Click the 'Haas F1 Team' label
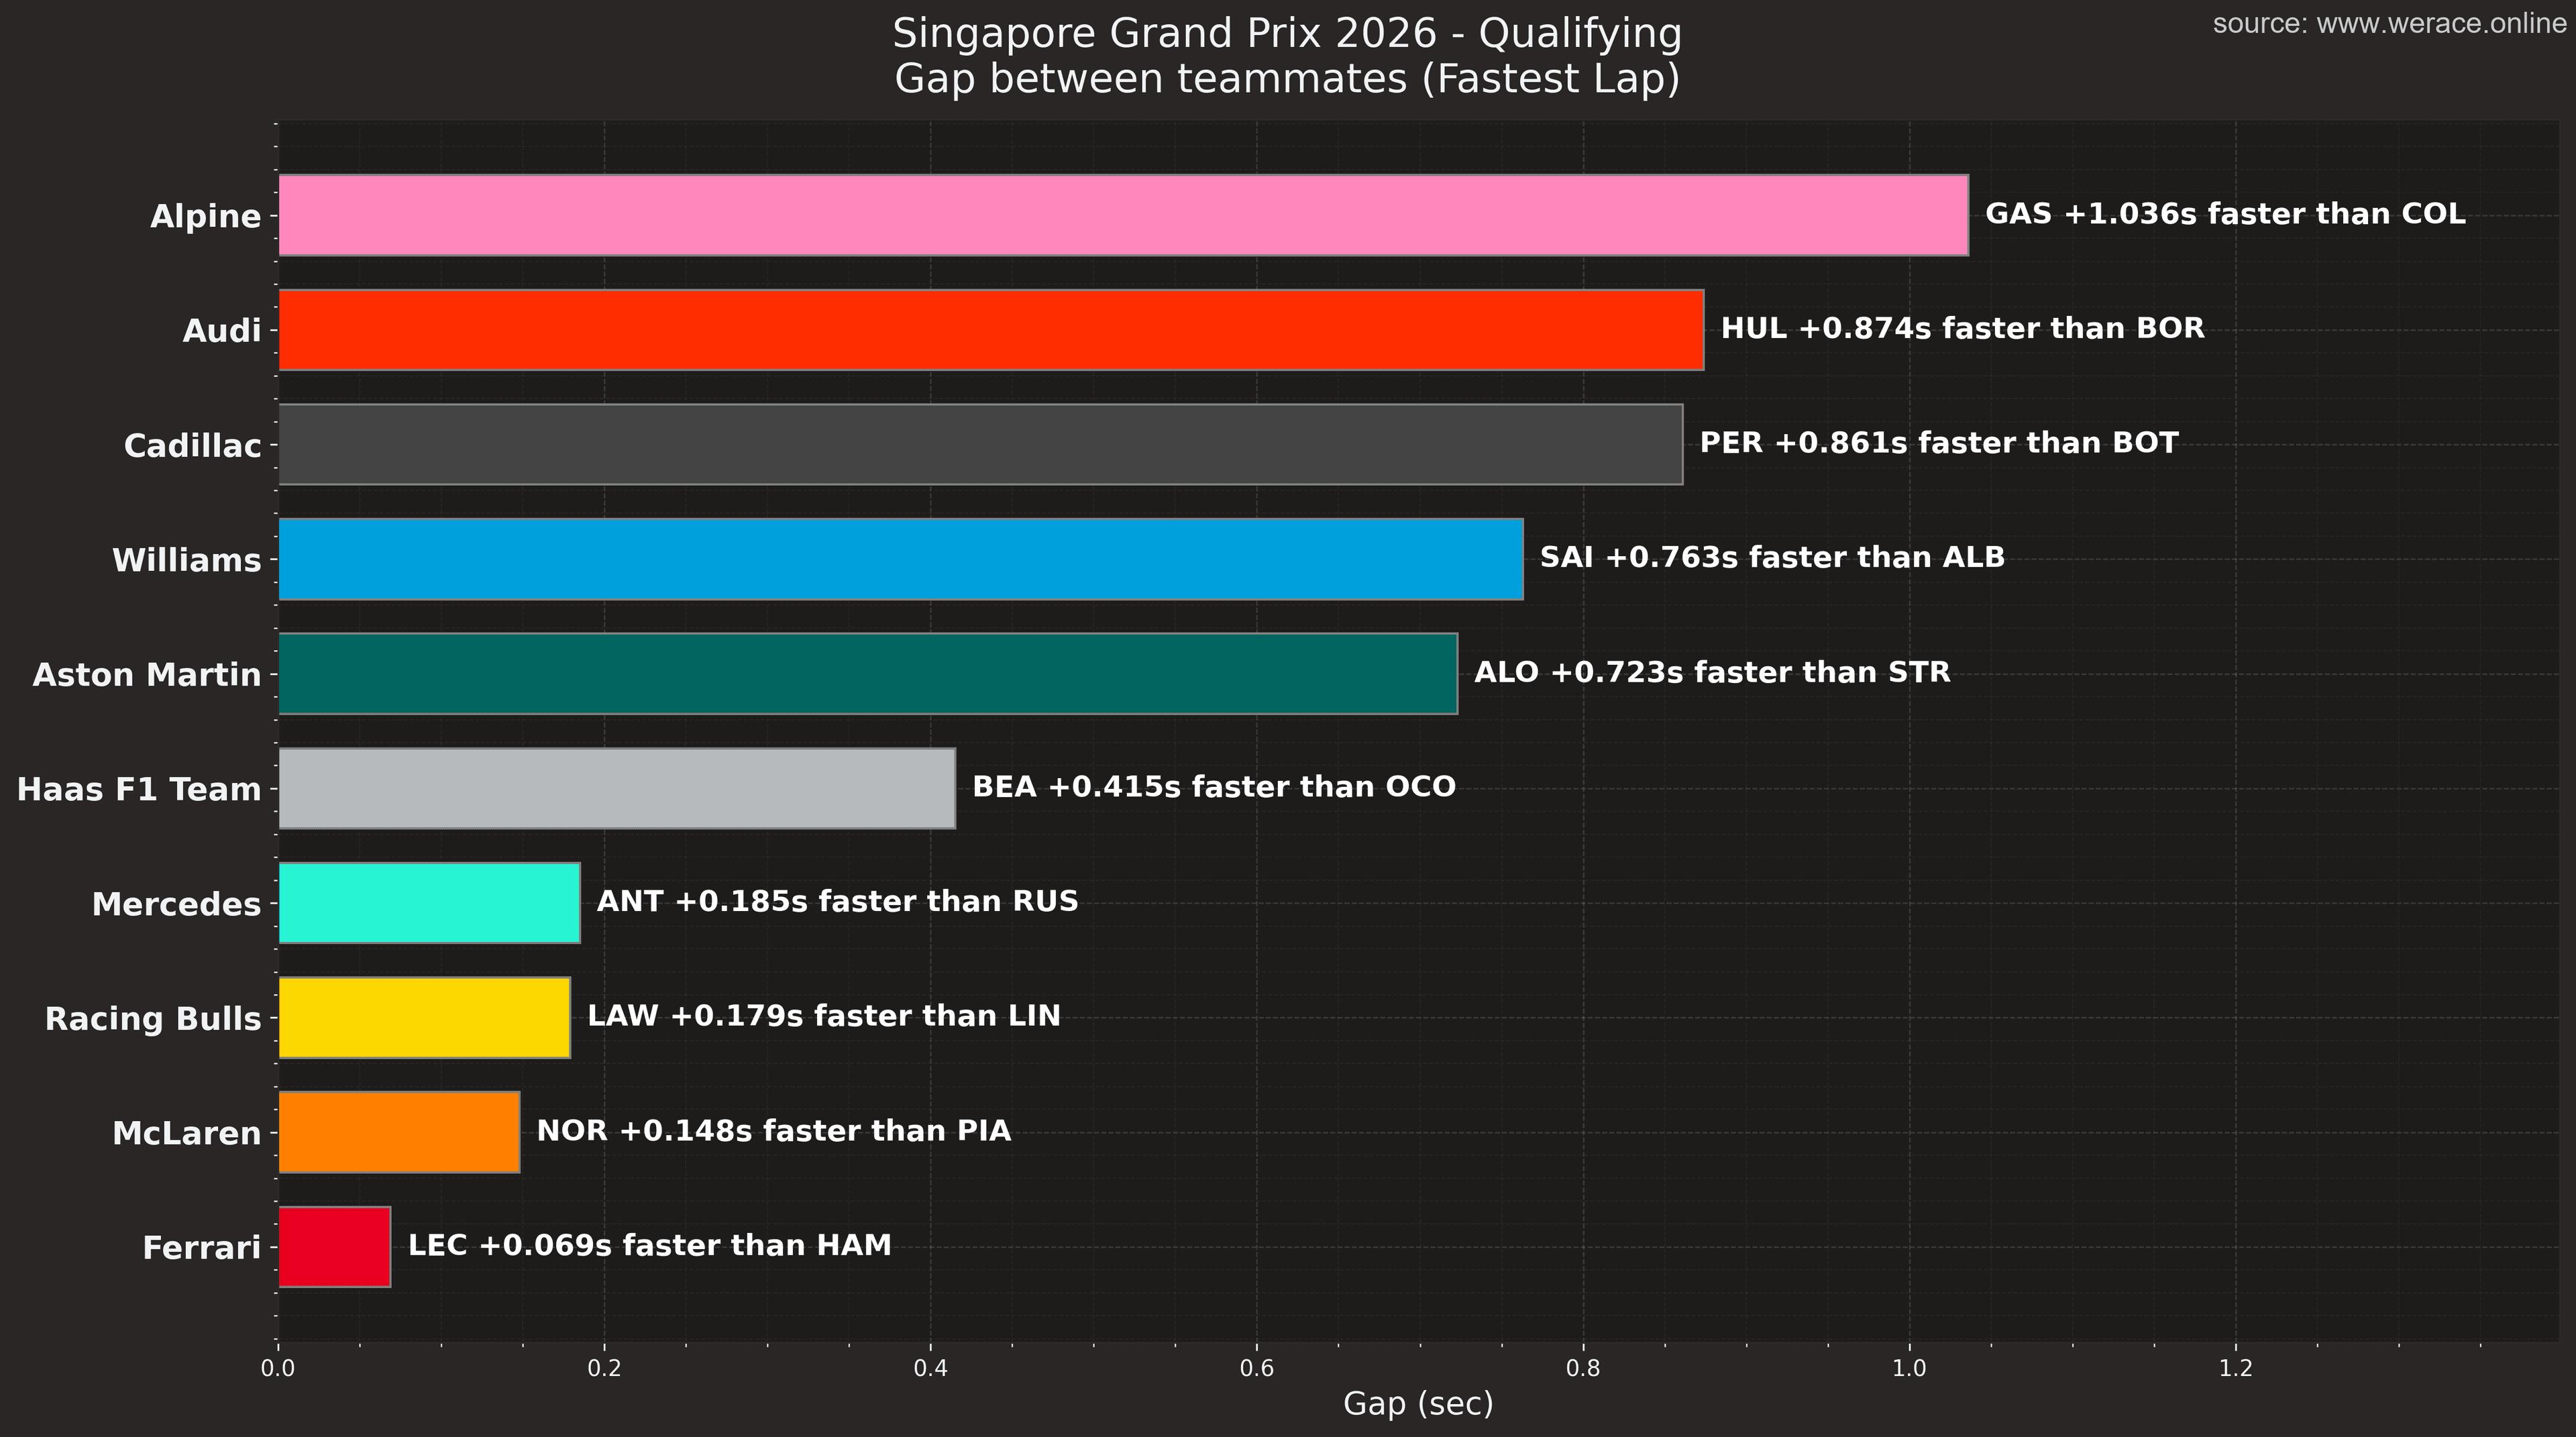The image size is (2576, 1437). tap(139, 790)
